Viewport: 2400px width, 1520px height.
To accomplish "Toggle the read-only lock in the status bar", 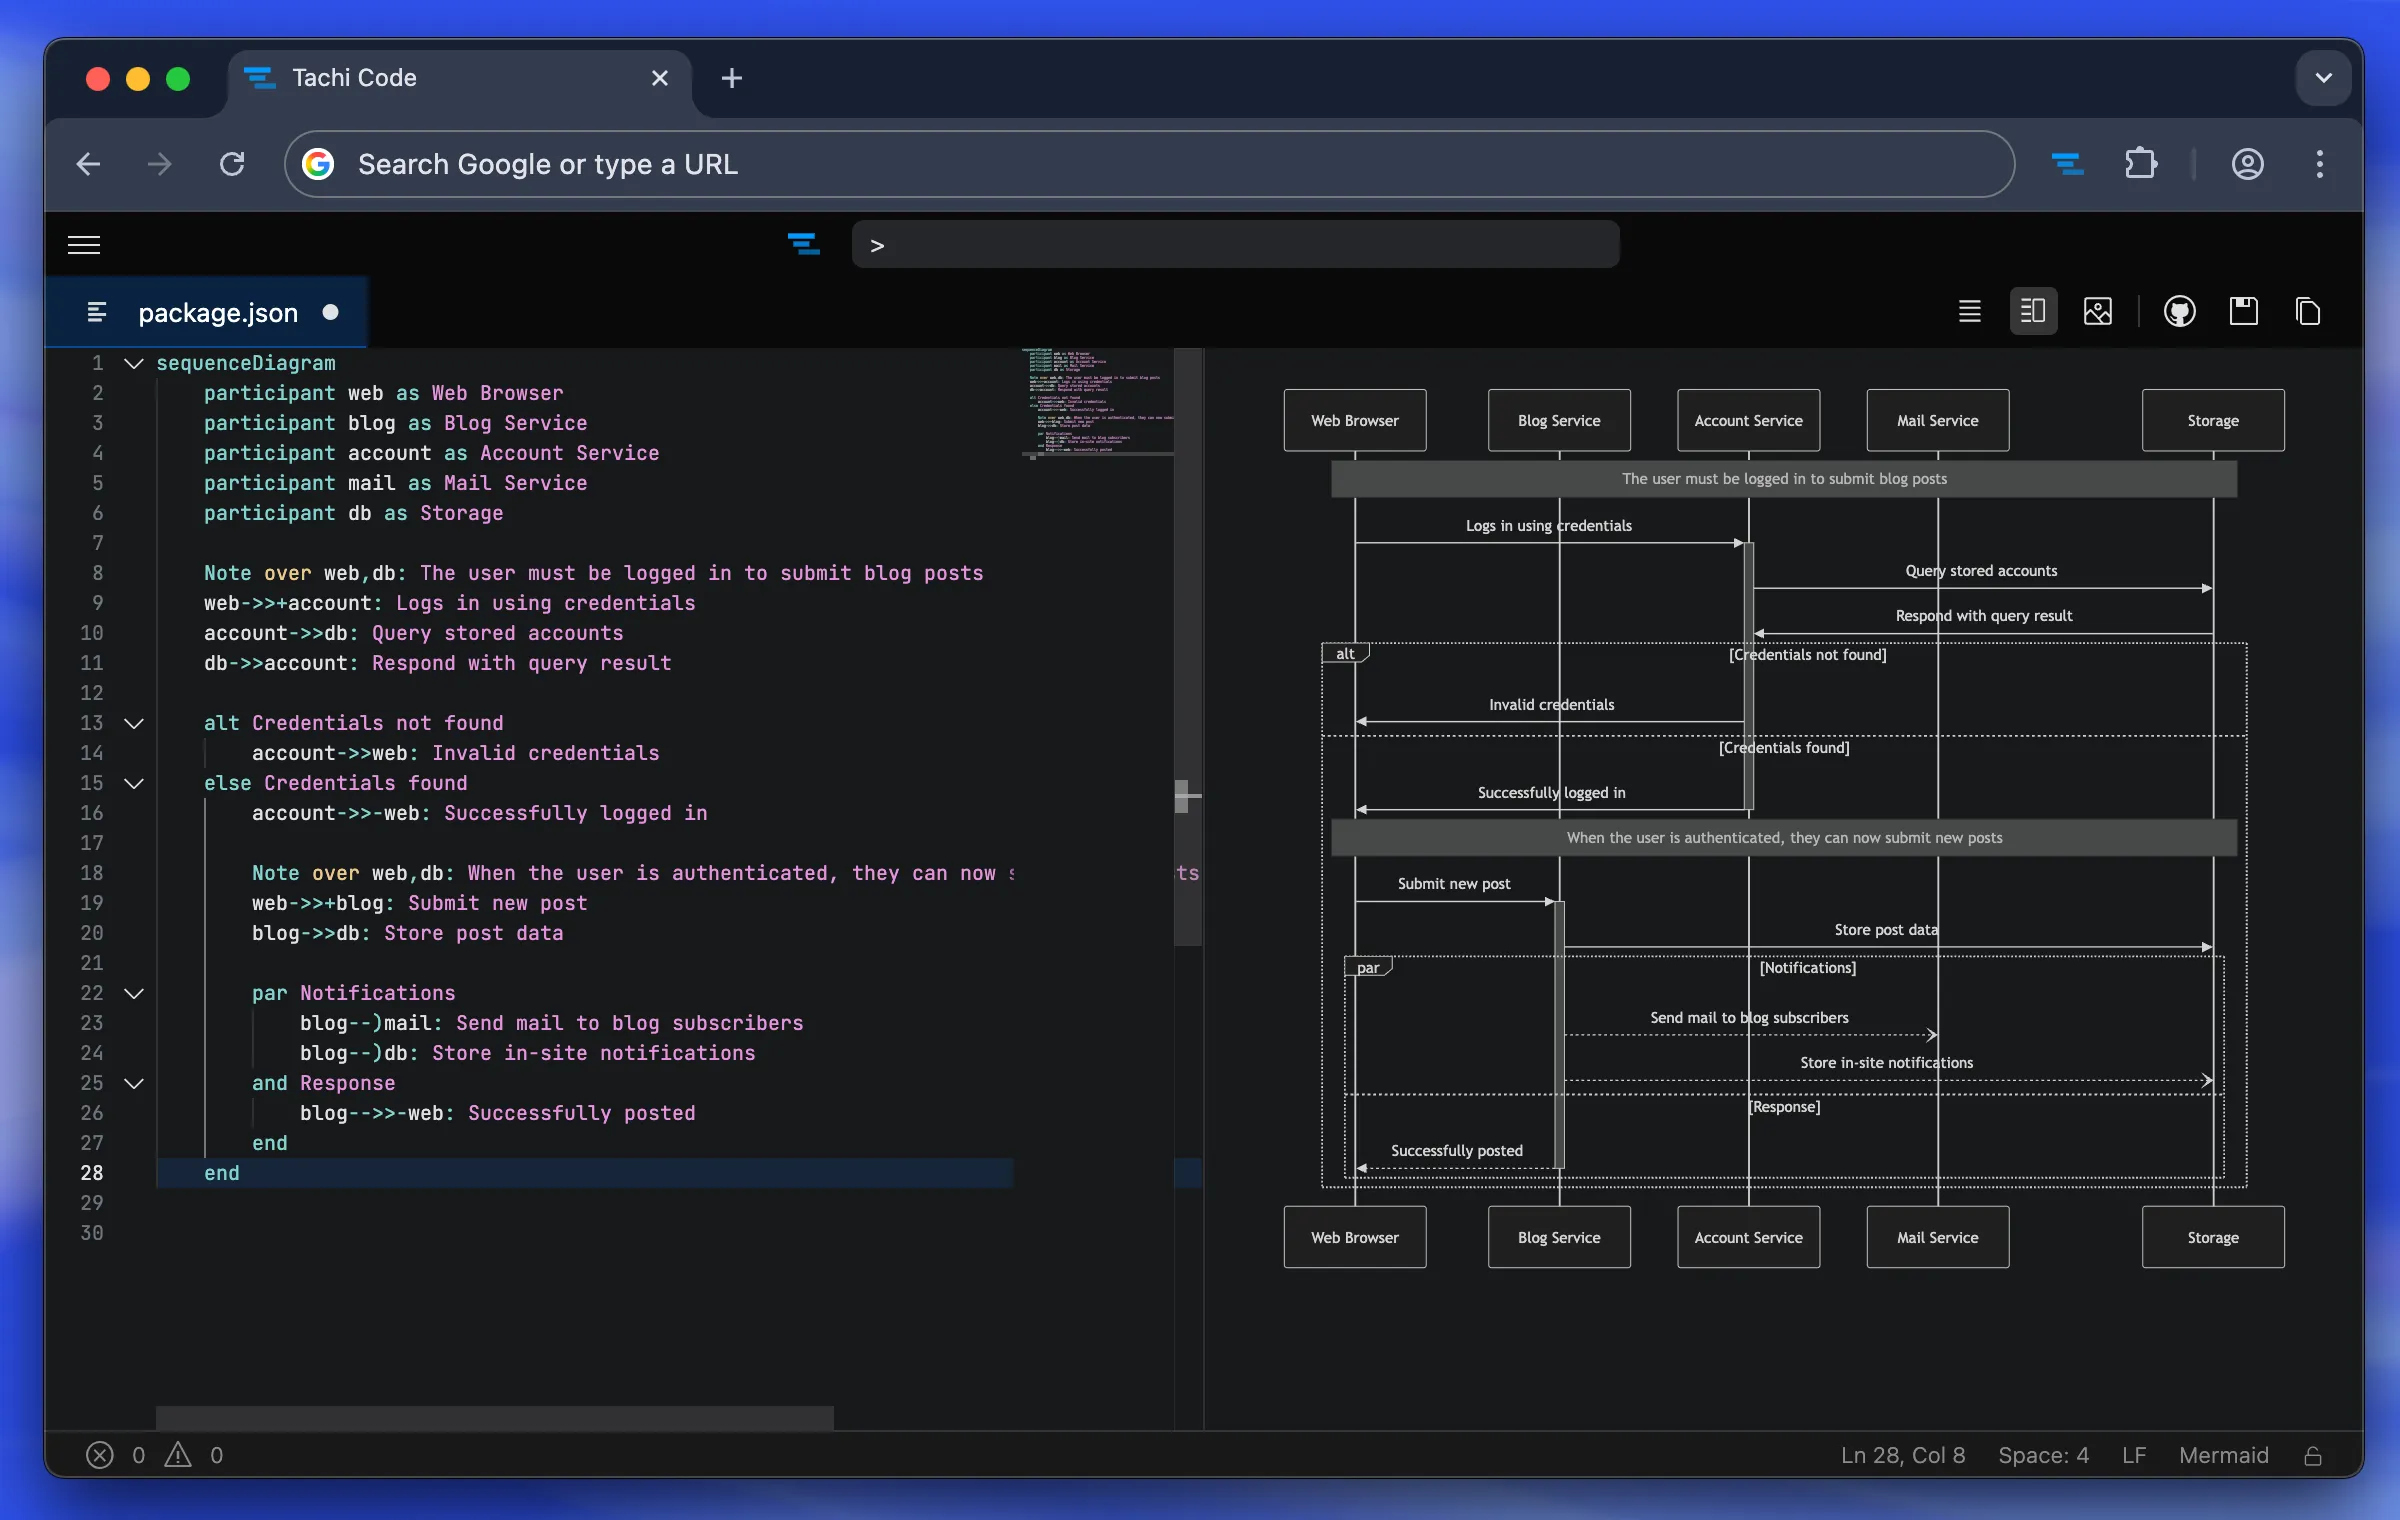I will tap(2313, 1456).
